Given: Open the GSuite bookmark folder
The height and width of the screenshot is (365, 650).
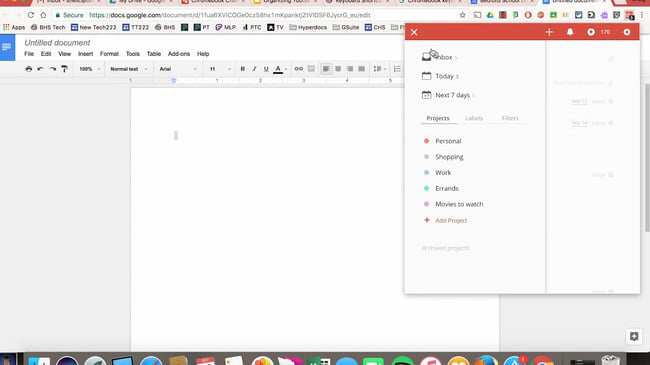Looking at the screenshot, I should pyautogui.click(x=346, y=27).
